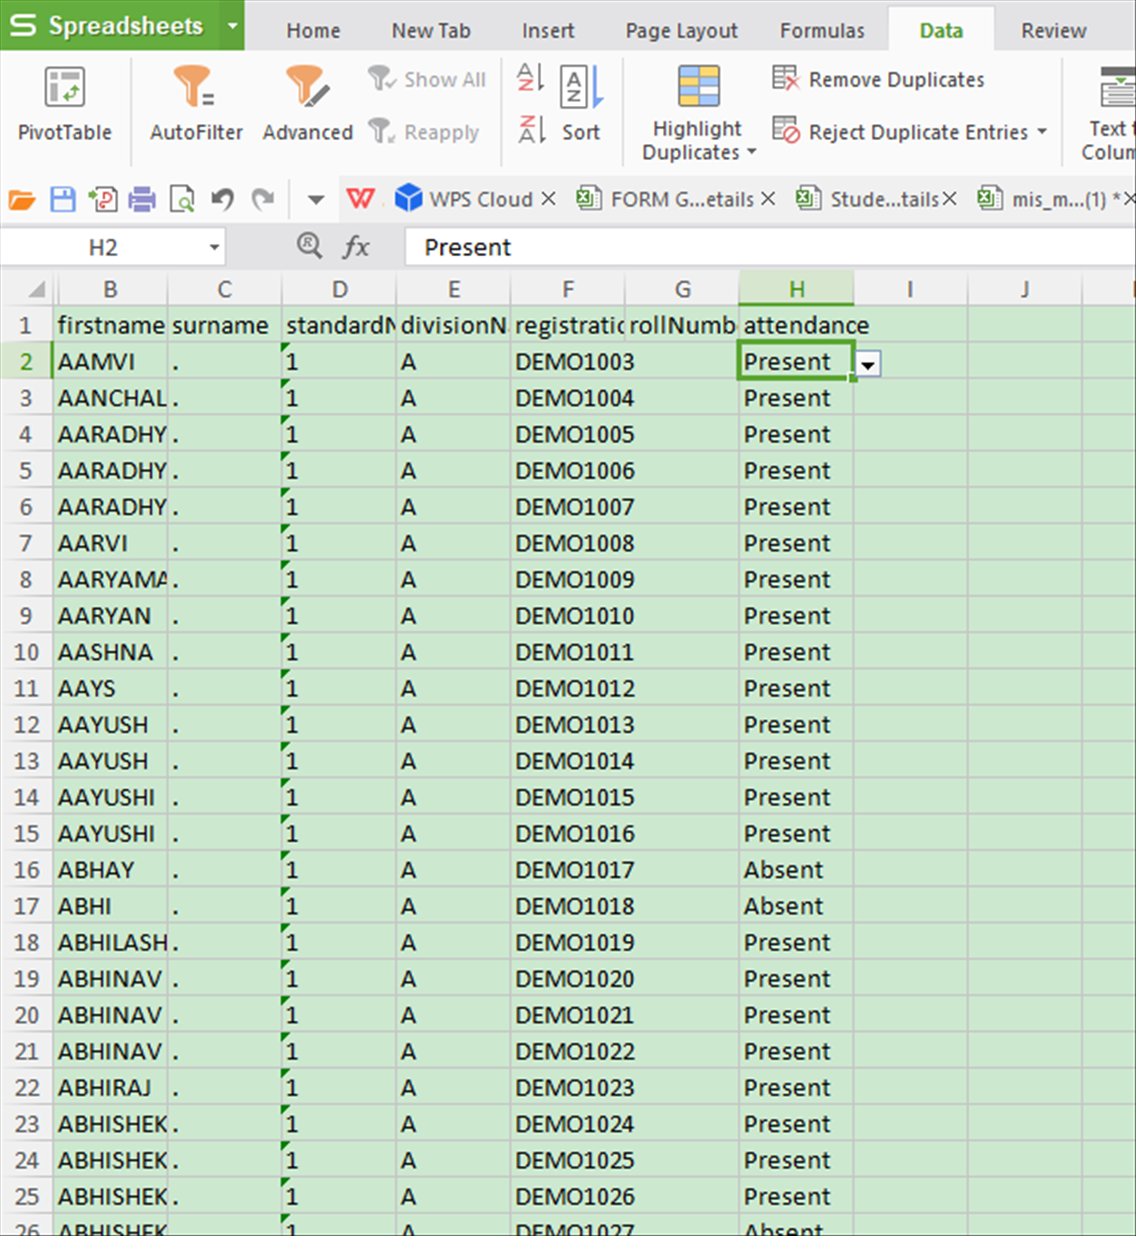This screenshot has height=1236, width=1136.
Task: Expand the quick access toolbar dropdown
Action: click(316, 200)
